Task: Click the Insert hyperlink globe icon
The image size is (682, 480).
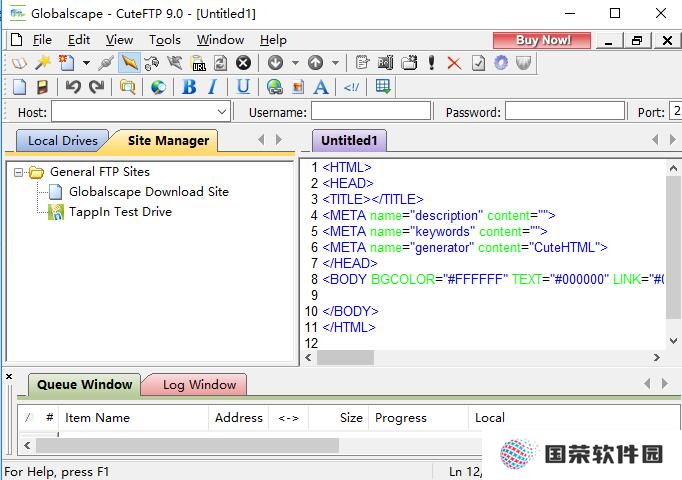Action: (274, 87)
